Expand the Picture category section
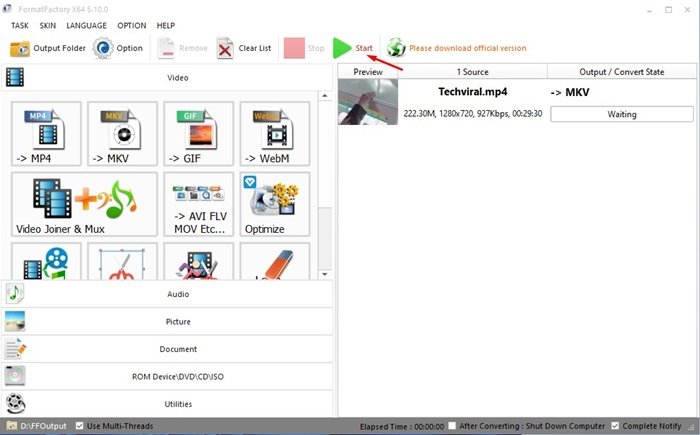The width and height of the screenshot is (700, 435). point(168,322)
